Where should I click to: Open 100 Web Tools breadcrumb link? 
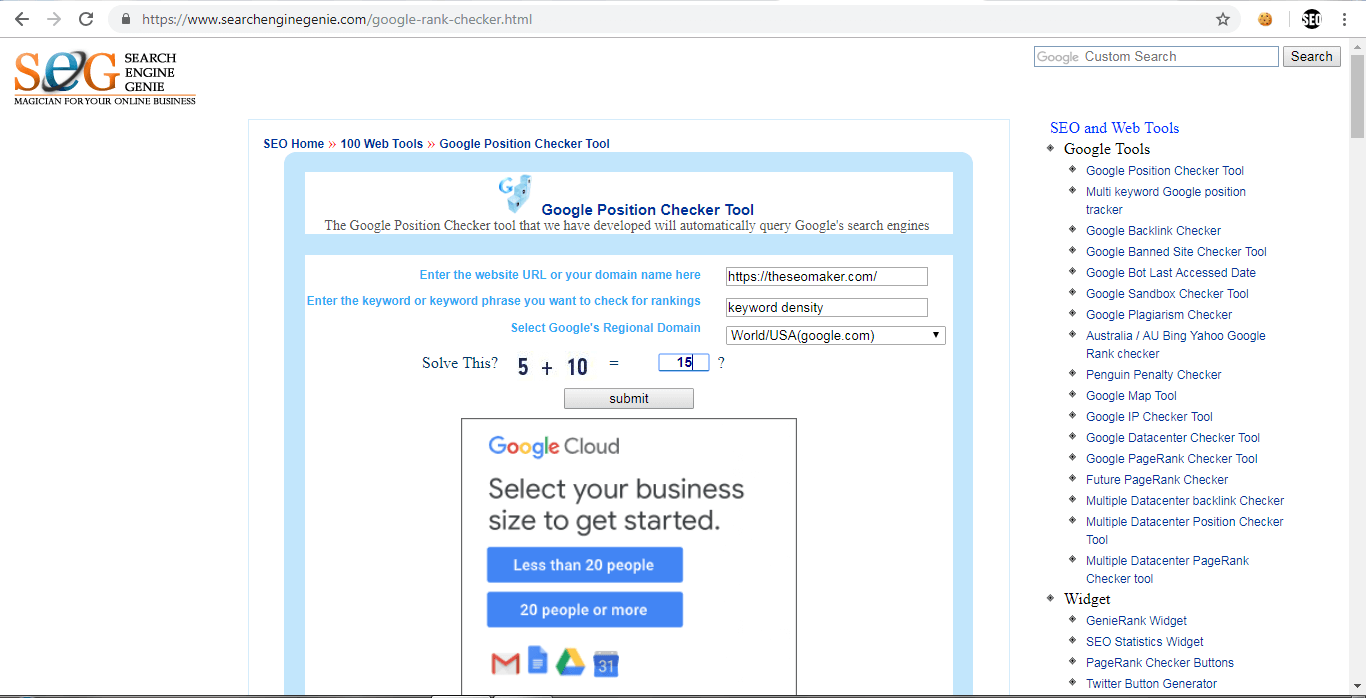click(x=382, y=144)
